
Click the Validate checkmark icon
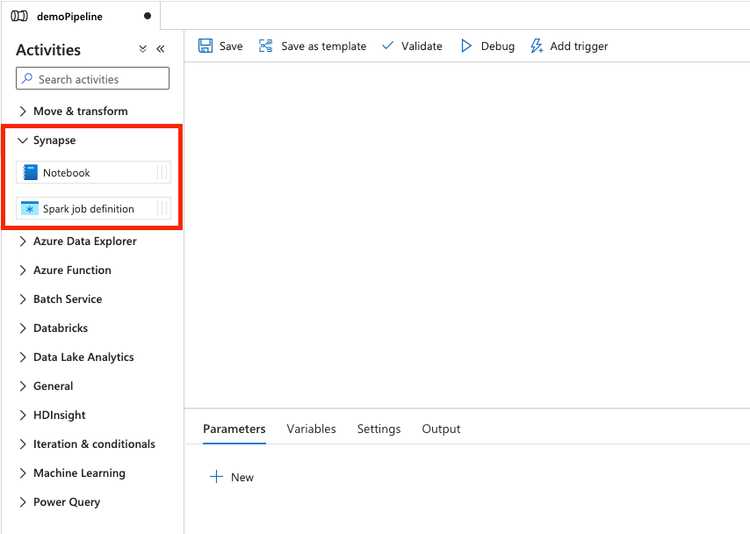388,46
